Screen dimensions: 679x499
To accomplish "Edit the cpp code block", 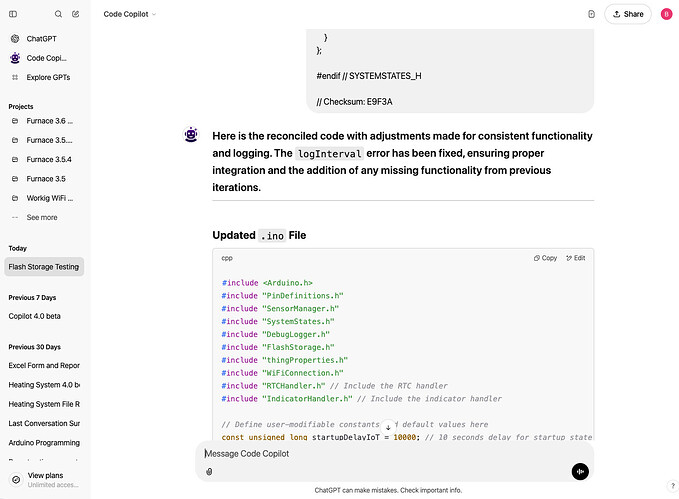I will pos(575,258).
